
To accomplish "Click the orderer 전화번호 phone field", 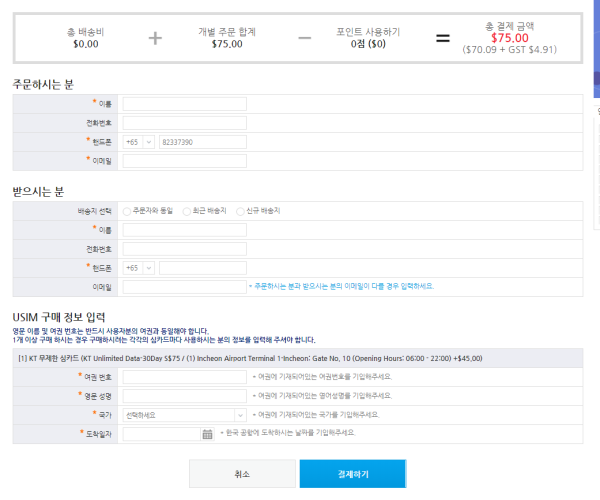I will tap(184, 123).
